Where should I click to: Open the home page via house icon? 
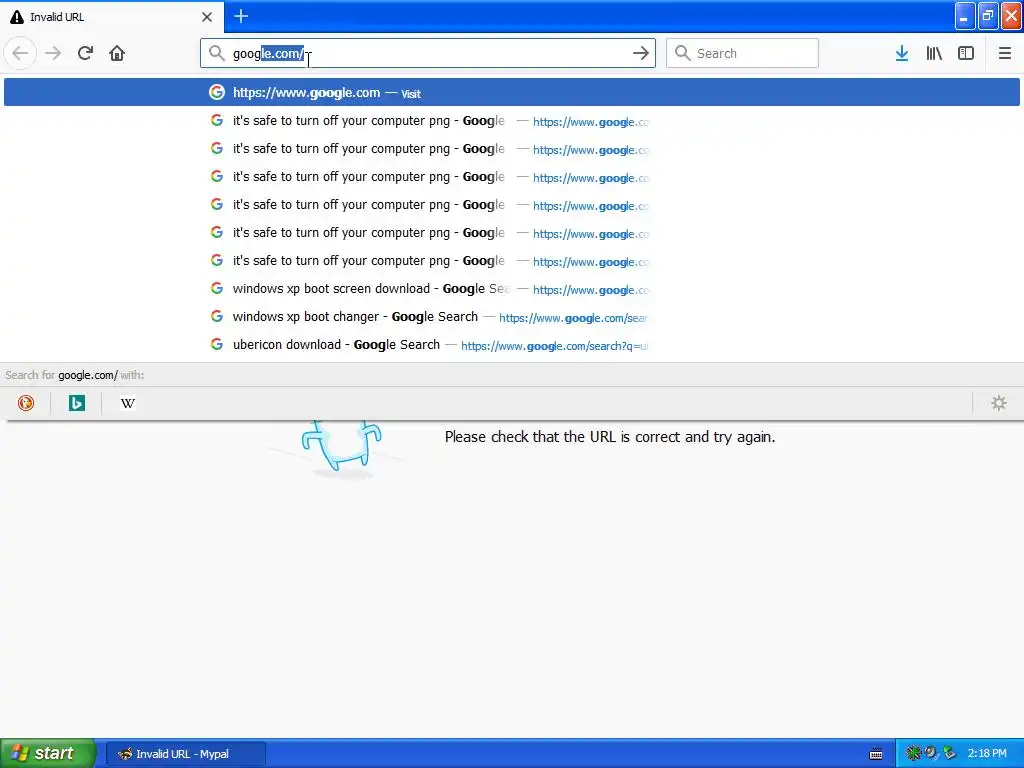coord(117,53)
